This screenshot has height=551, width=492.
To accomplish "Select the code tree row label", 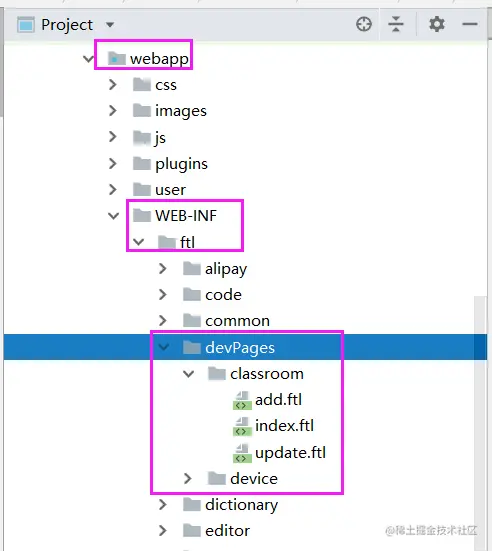I will (224, 295).
